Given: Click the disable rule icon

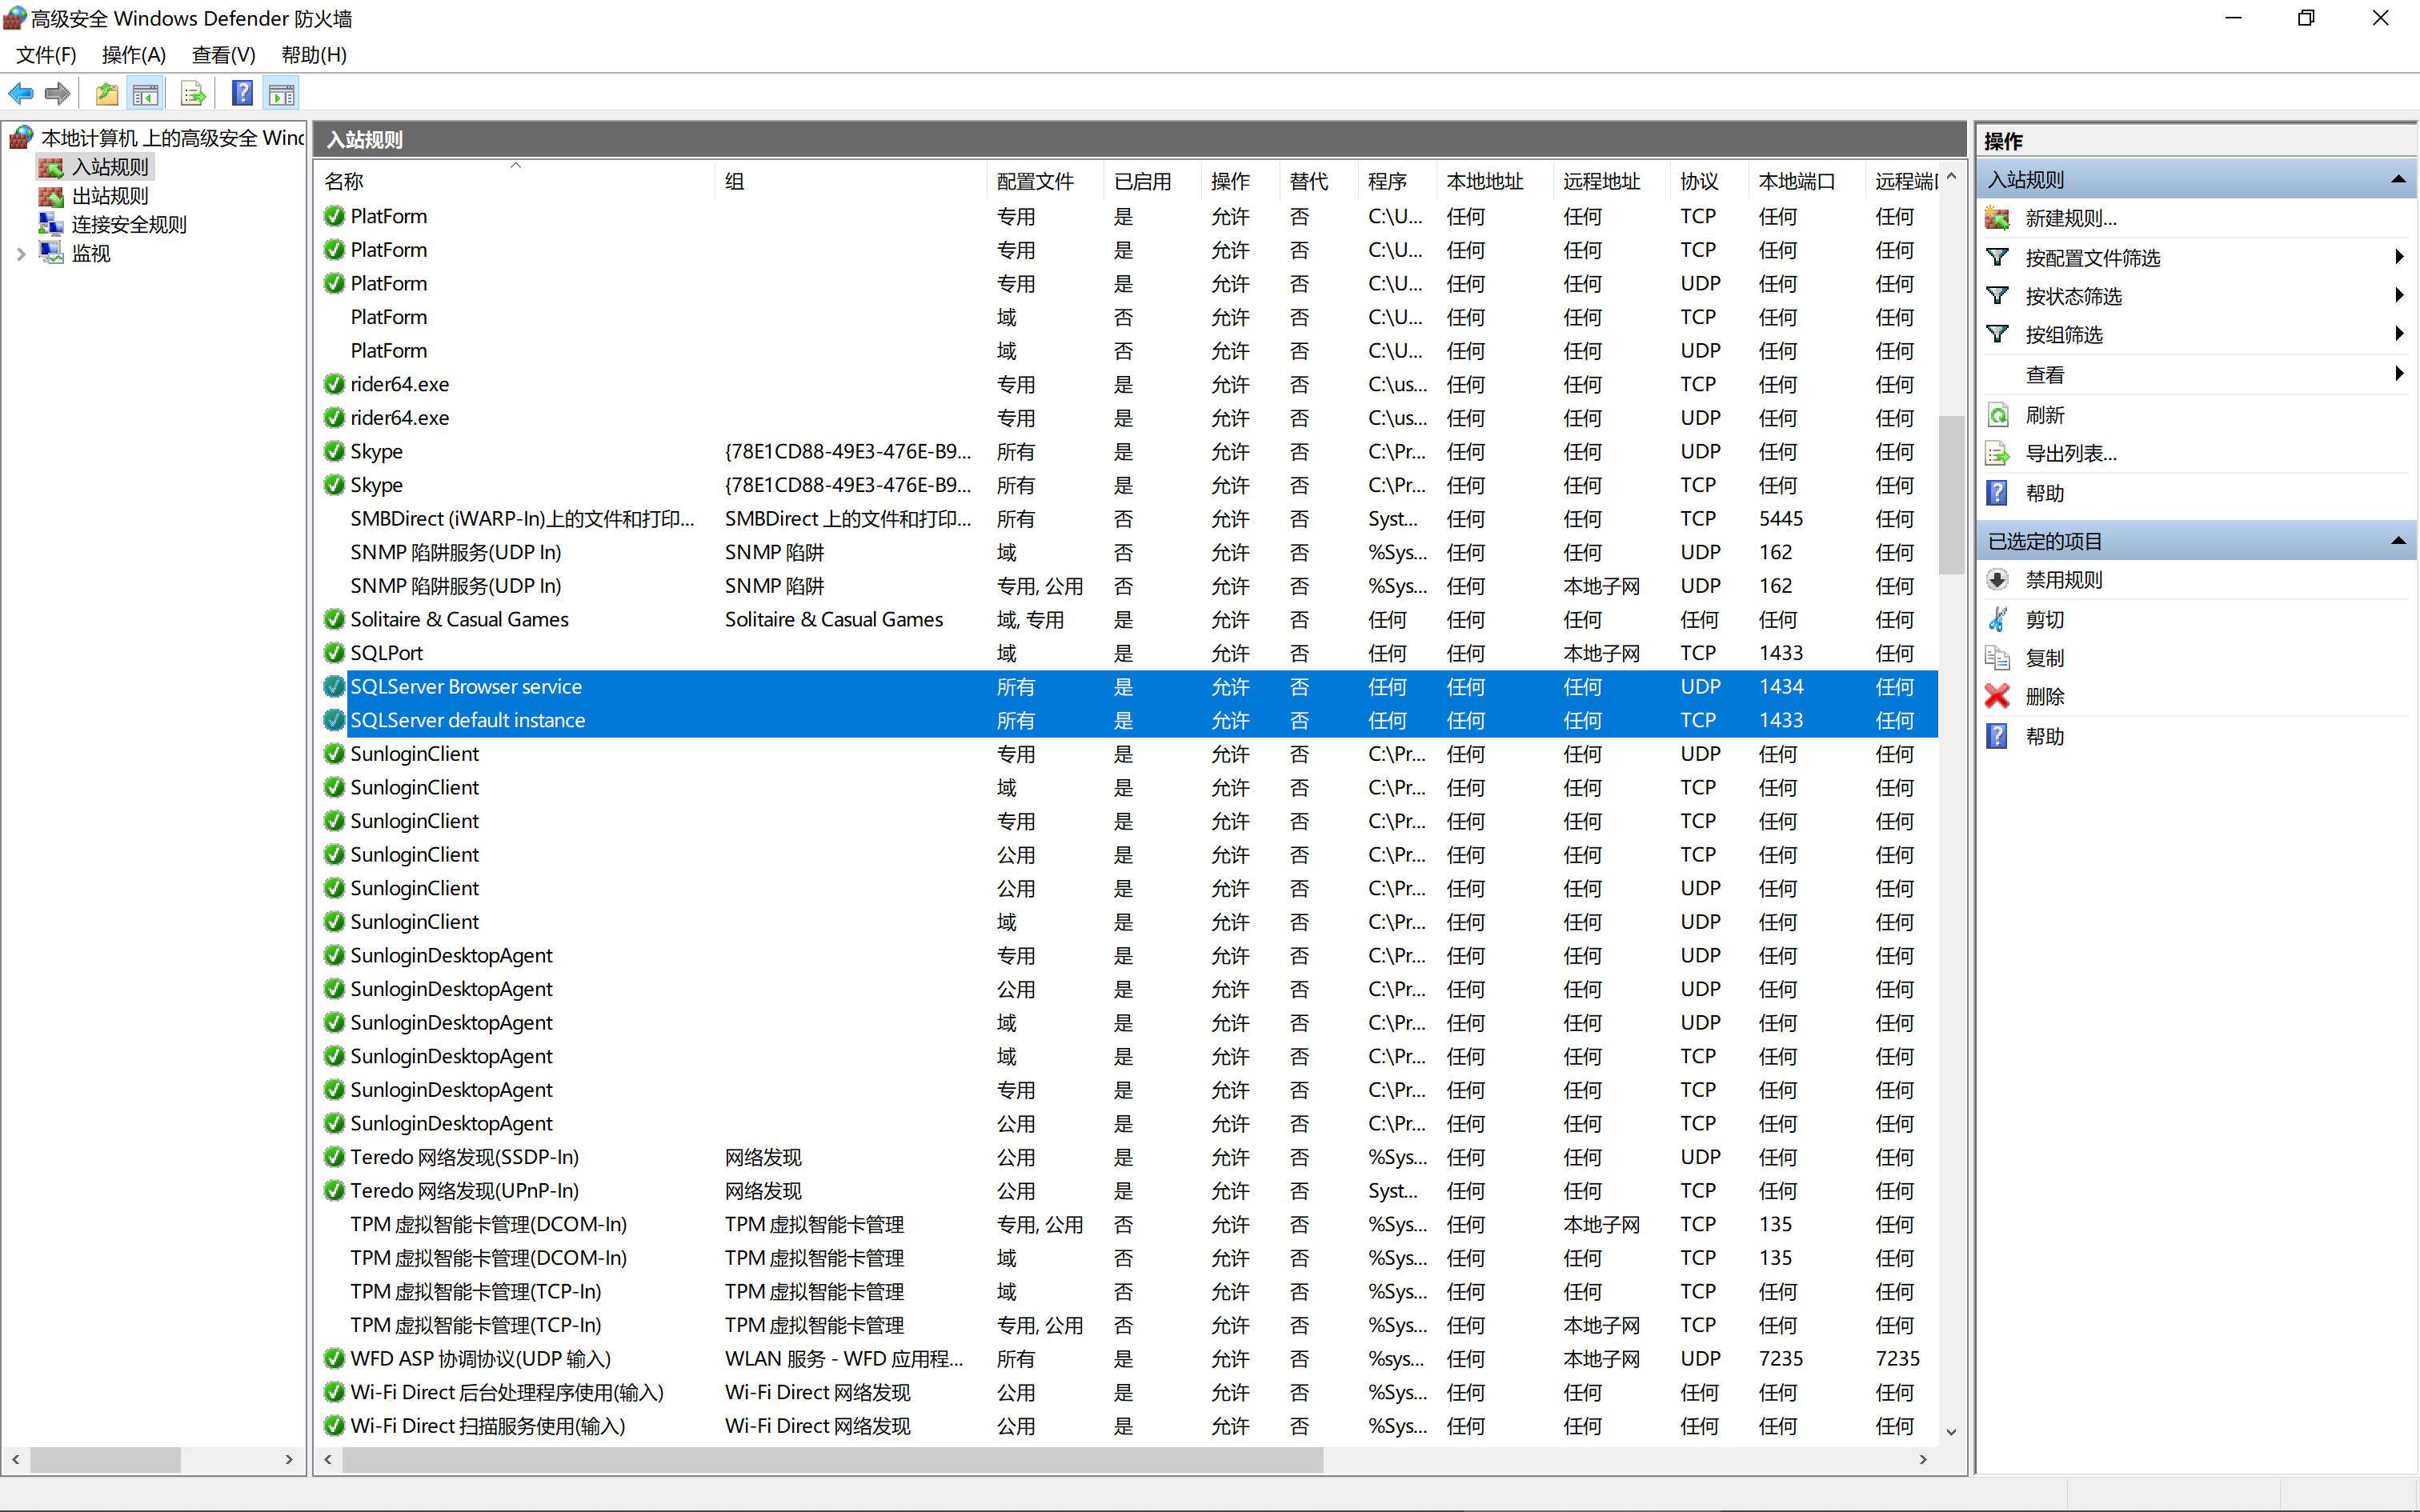Looking at the screenshot, I should click(x=1997, y=580).
